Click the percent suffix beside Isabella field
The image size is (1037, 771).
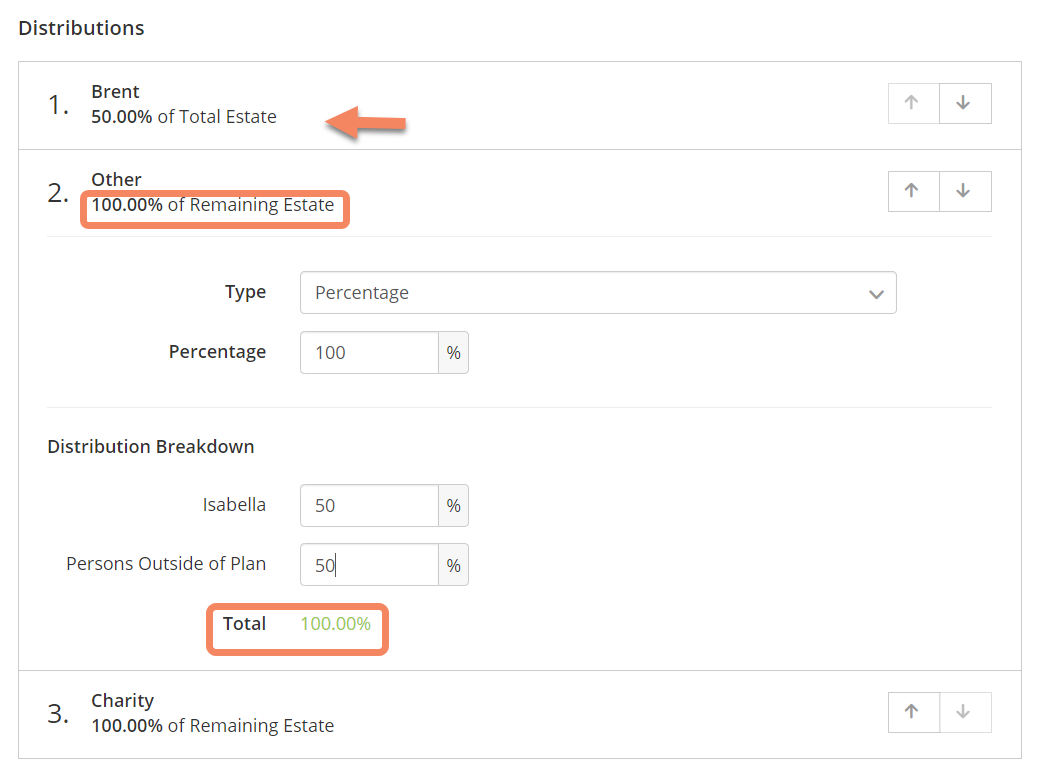coord(453,506)
